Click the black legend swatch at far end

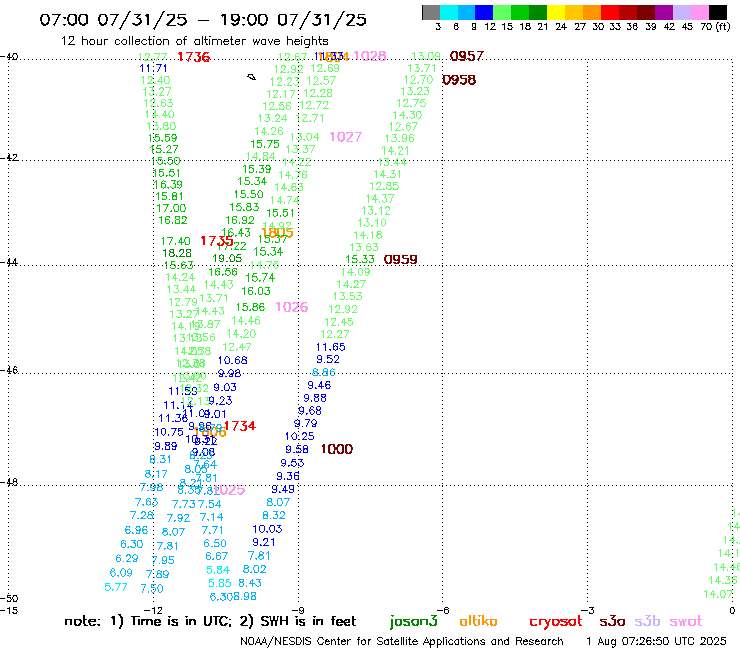(x=718, y=12)
